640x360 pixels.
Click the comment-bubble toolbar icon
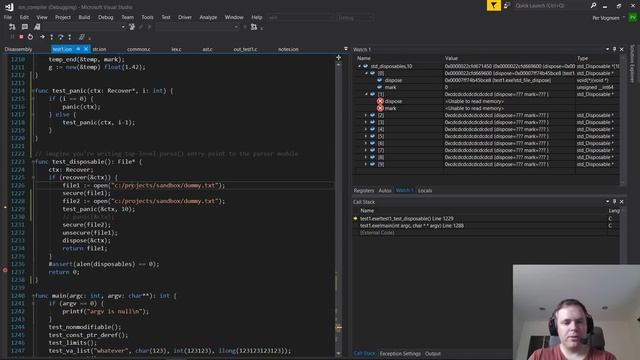[24, 27]
